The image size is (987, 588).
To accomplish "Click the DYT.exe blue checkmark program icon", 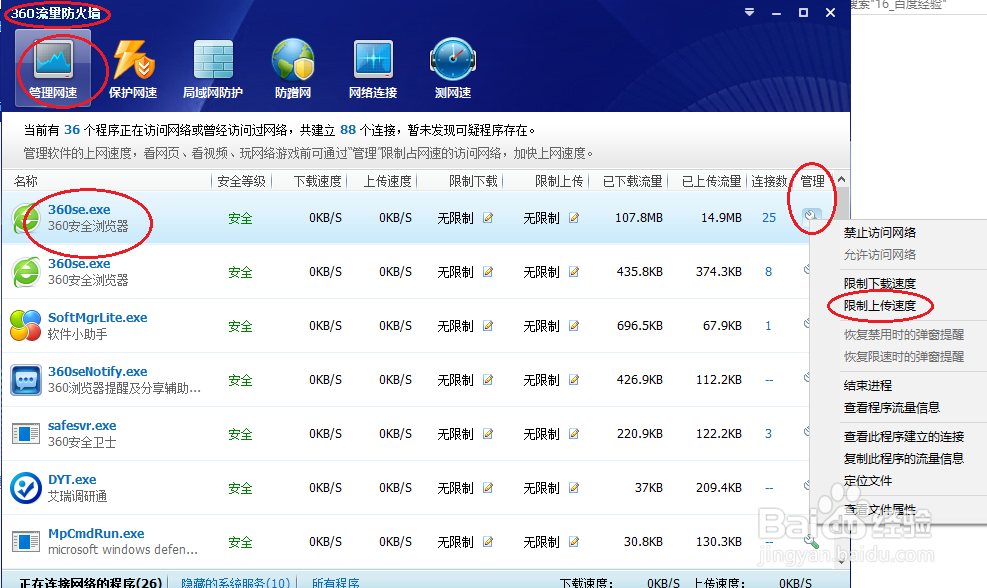I will click(x=26, y=488).
